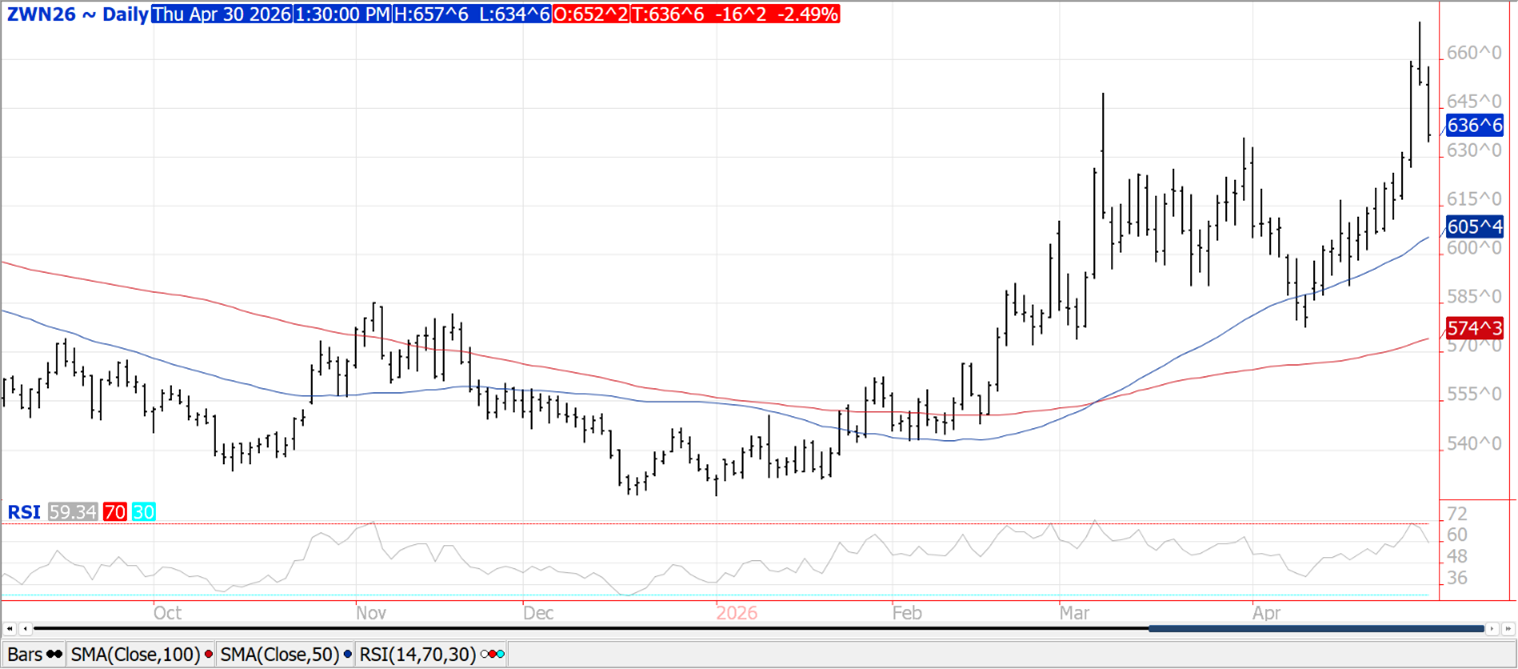Click the Bars chart type button
Screen dimensions: 1518x669
coord(26,653)
